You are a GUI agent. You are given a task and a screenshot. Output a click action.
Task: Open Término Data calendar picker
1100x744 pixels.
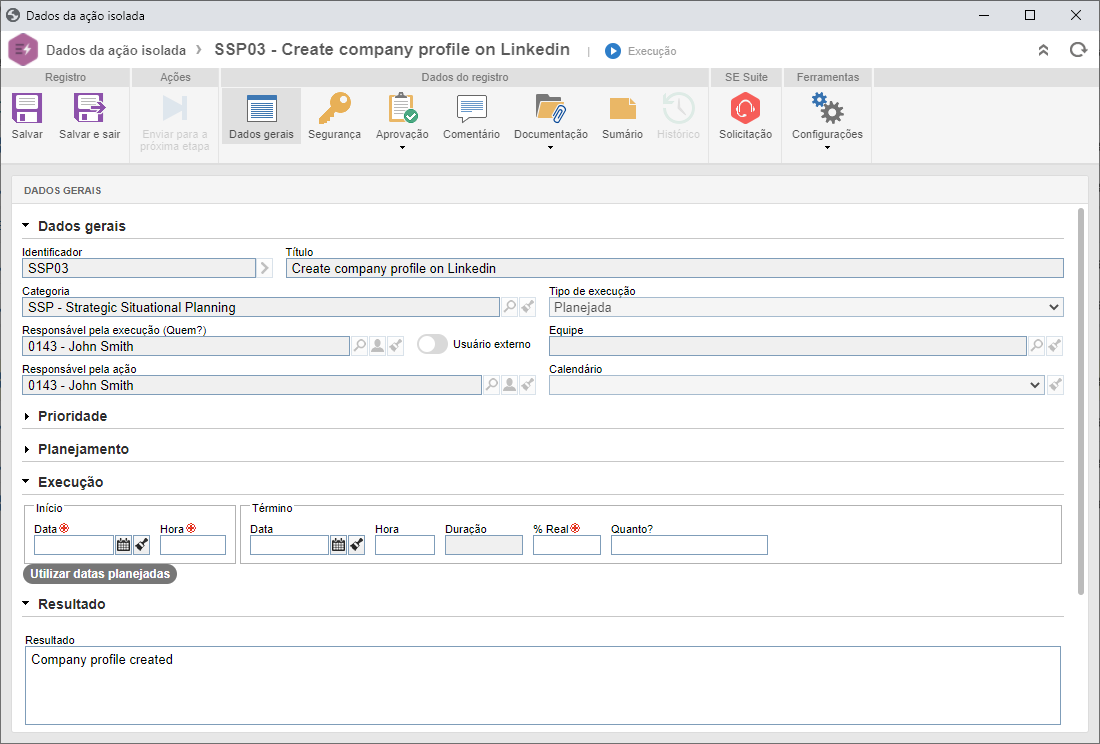338,545
